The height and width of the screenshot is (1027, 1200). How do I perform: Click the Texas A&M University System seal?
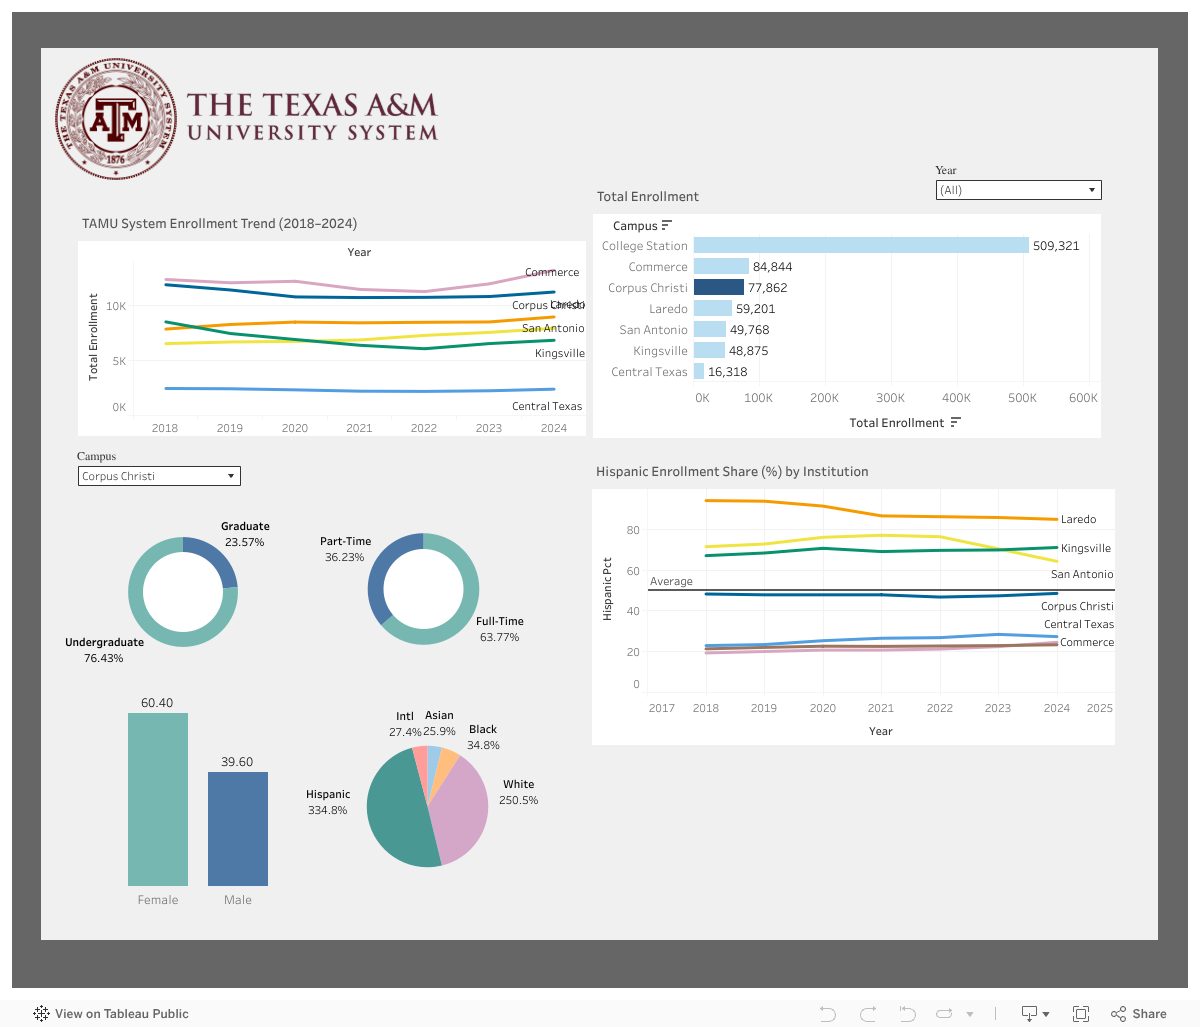(x=115, y=118)
